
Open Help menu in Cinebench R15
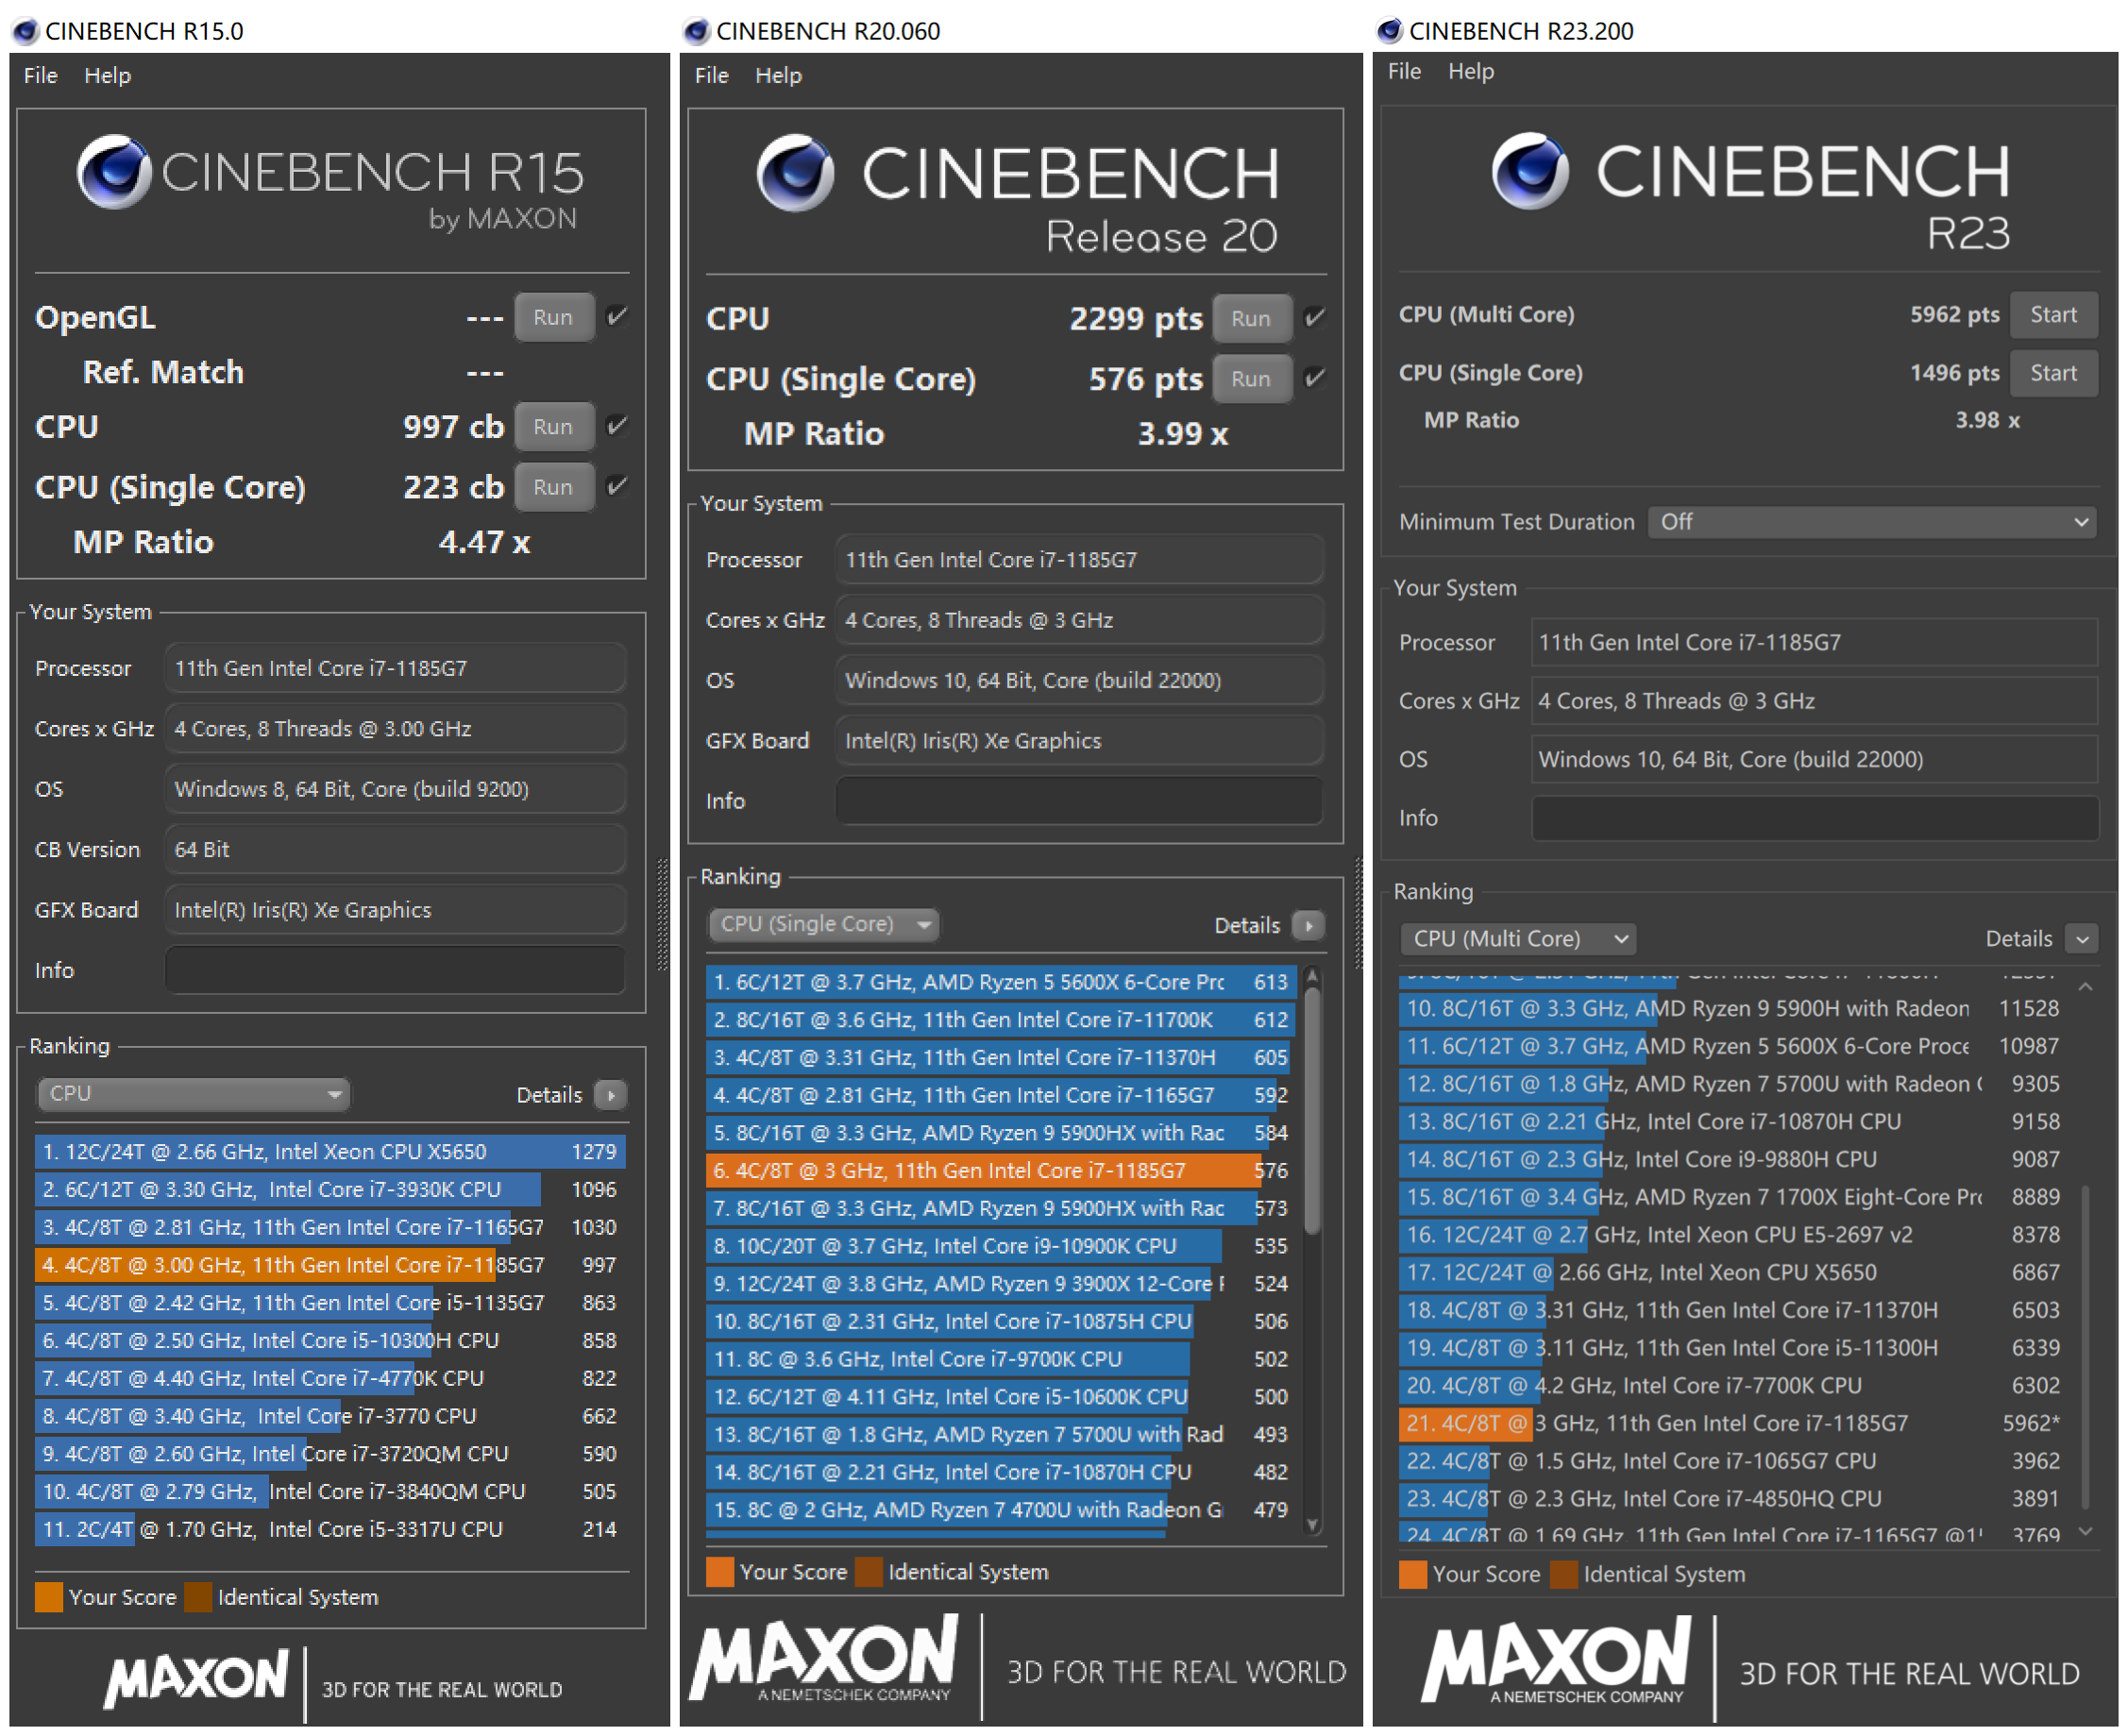click(x=107, y=75)
